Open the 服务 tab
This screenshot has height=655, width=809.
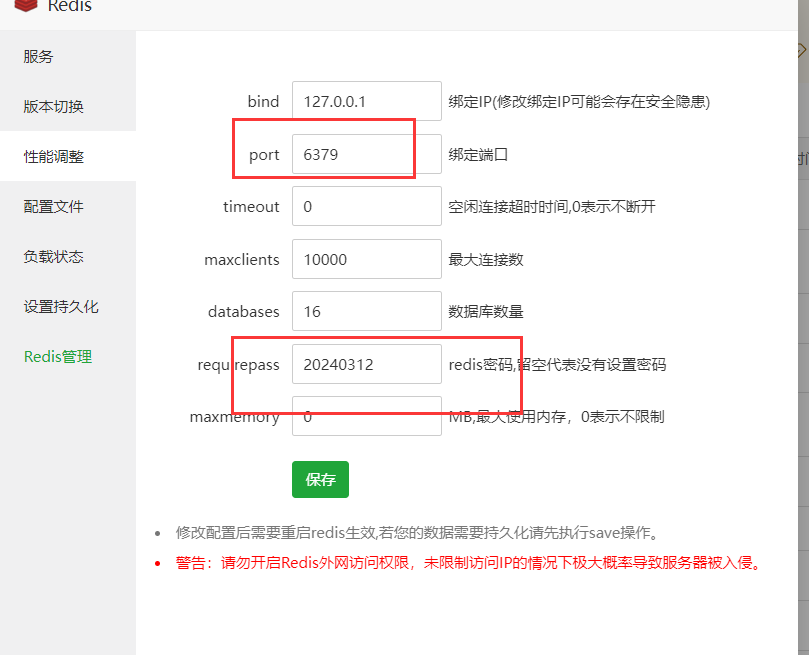coord(38,56)
